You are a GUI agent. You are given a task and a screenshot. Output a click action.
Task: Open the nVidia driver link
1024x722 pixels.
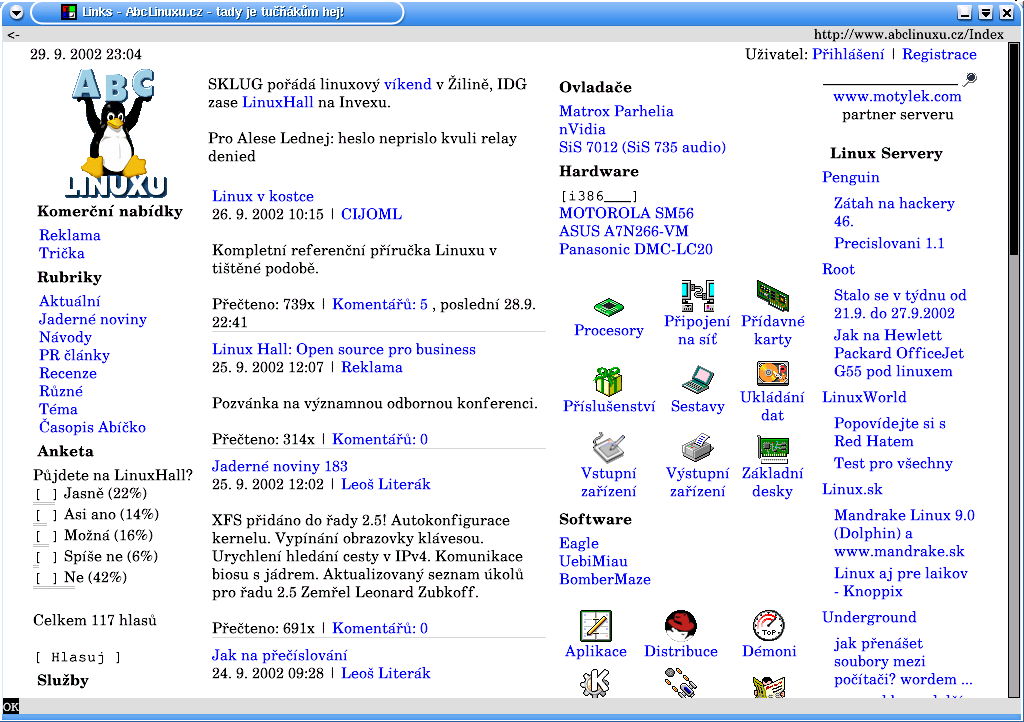point(582,129)
